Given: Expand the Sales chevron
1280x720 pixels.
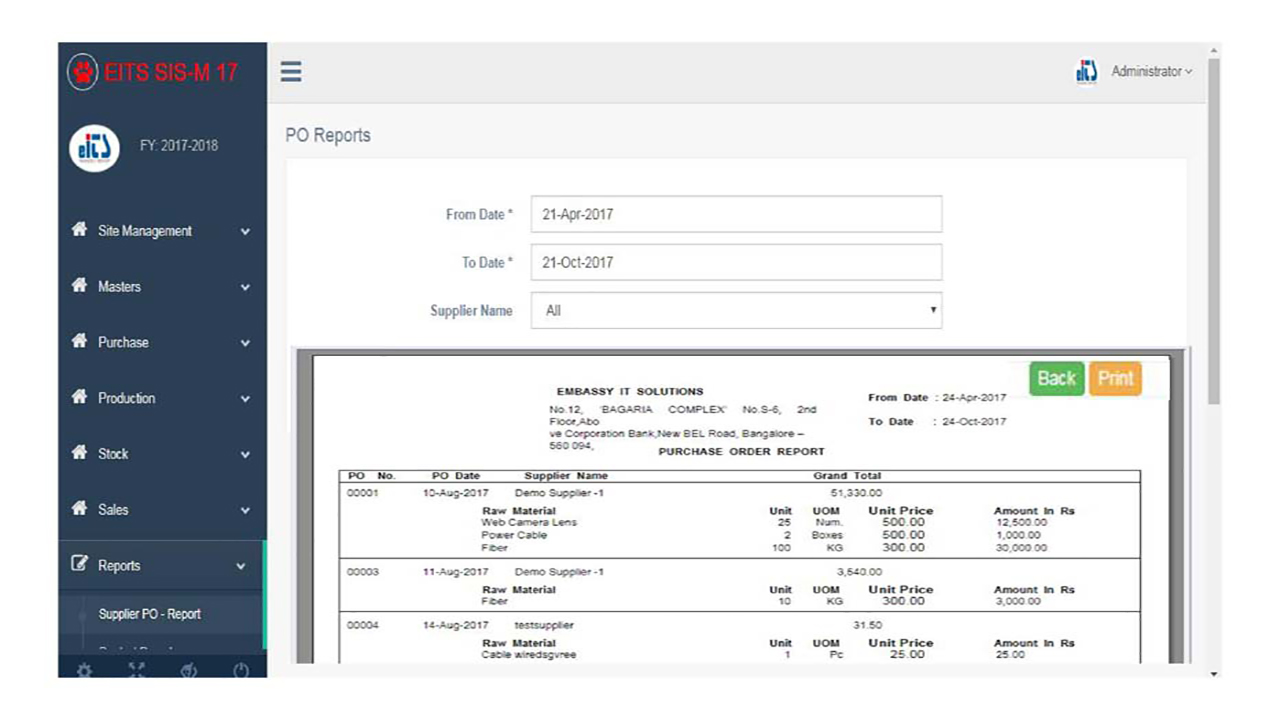Looking at the screenshot, I should pos(245,511).
